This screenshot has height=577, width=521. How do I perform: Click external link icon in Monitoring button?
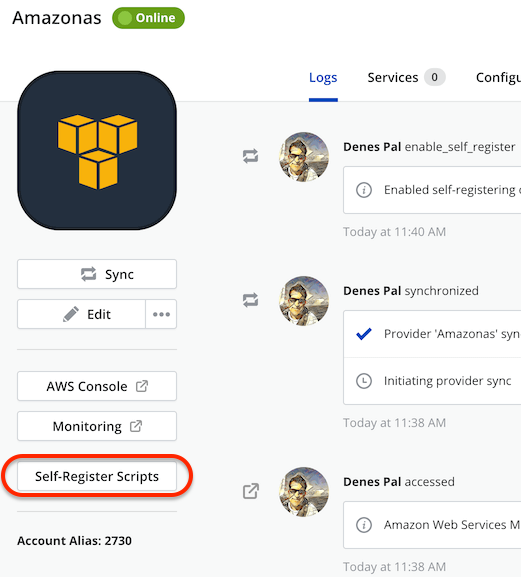tap(136, 426)
